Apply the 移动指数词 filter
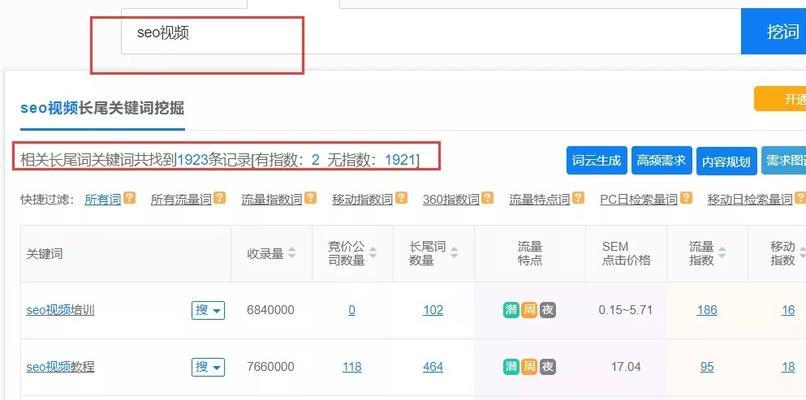The image size is (806, 400). click(362, 199)
